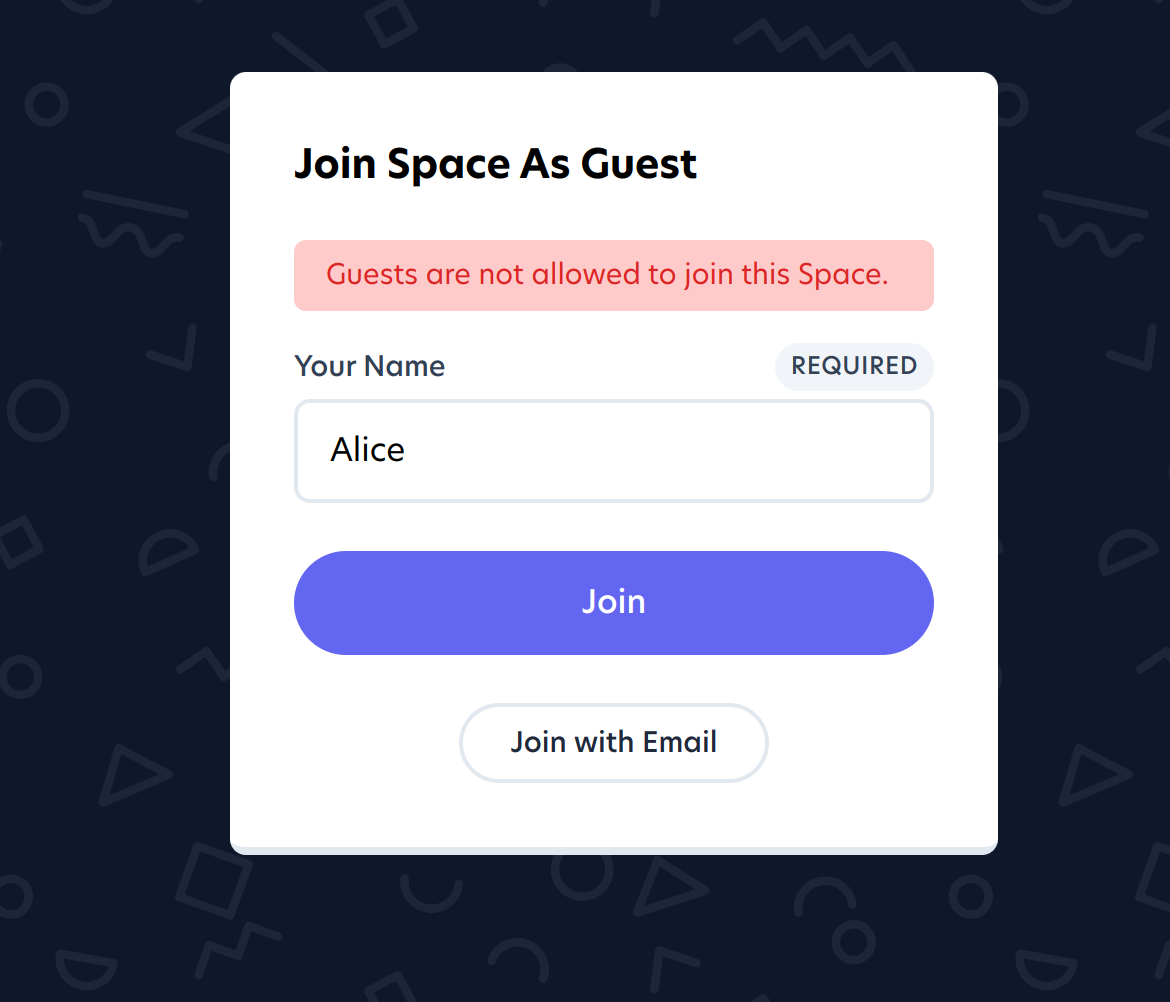Screen dimensions: 1170x1002
Task: Click the word "Email" on the outlined button
Action: (x=680, y=742)
